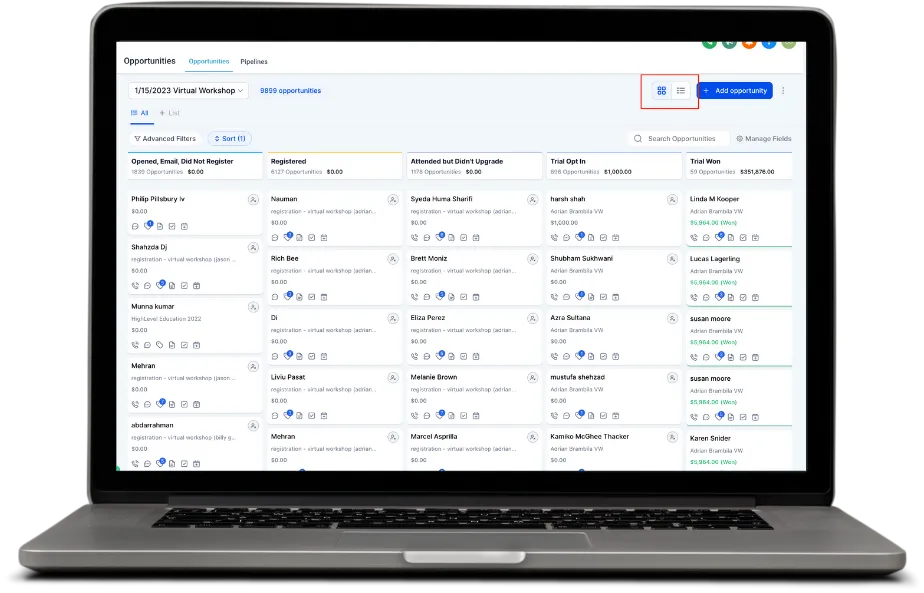The width and height of the screenshot is (924, 593).
Task: Open the Sort (1) options
Action: pyautogui.click(x=230, y=139)
